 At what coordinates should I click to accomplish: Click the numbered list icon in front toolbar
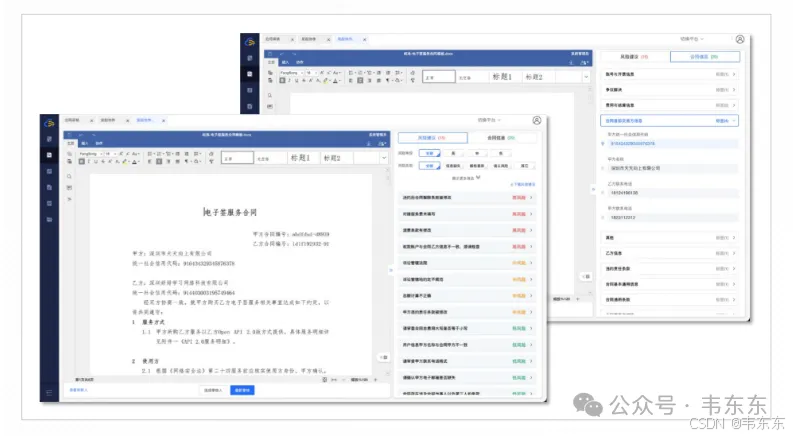[x=159, y=154]
